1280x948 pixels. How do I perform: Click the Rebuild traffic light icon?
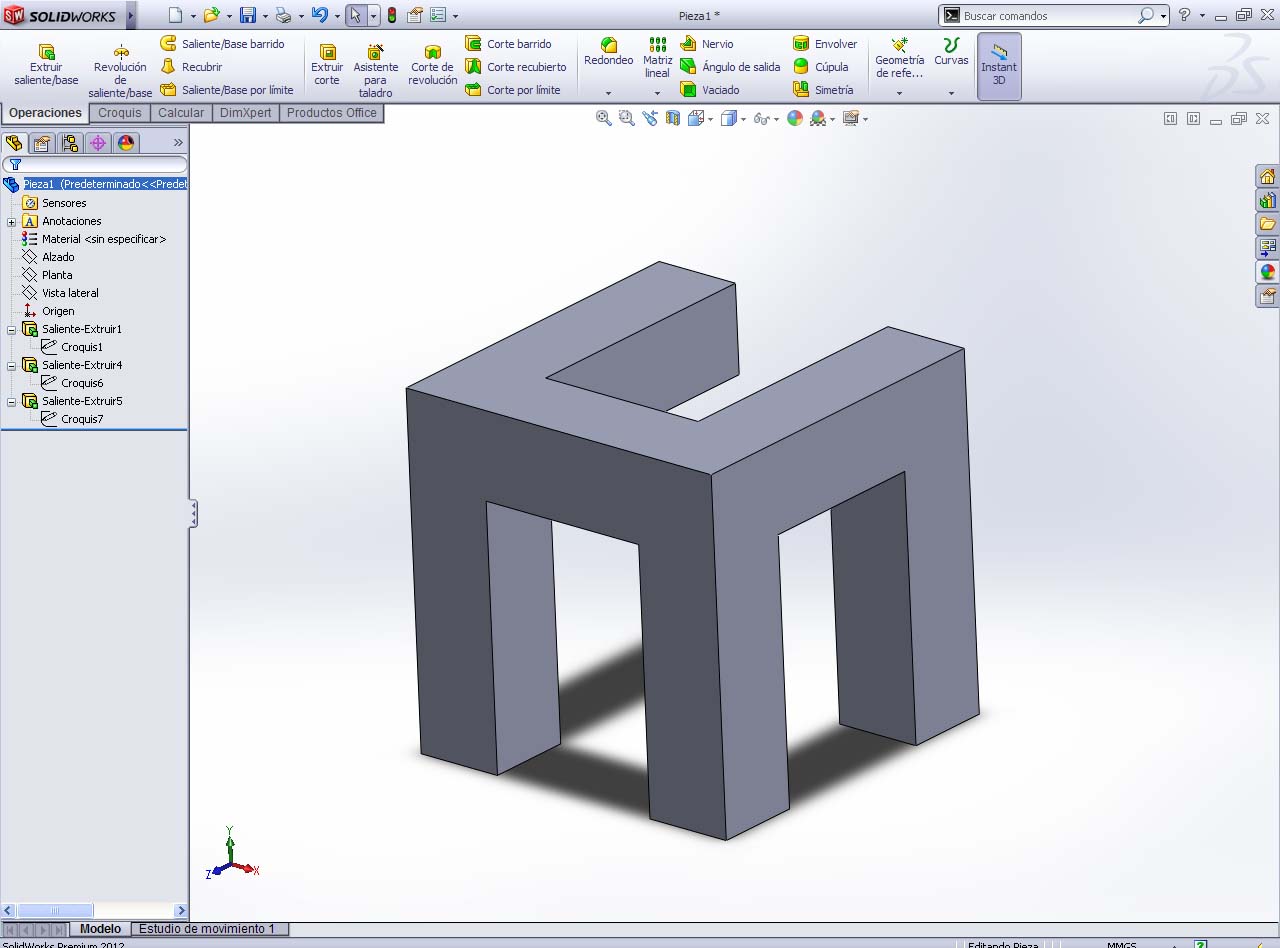tap(391, 15)
